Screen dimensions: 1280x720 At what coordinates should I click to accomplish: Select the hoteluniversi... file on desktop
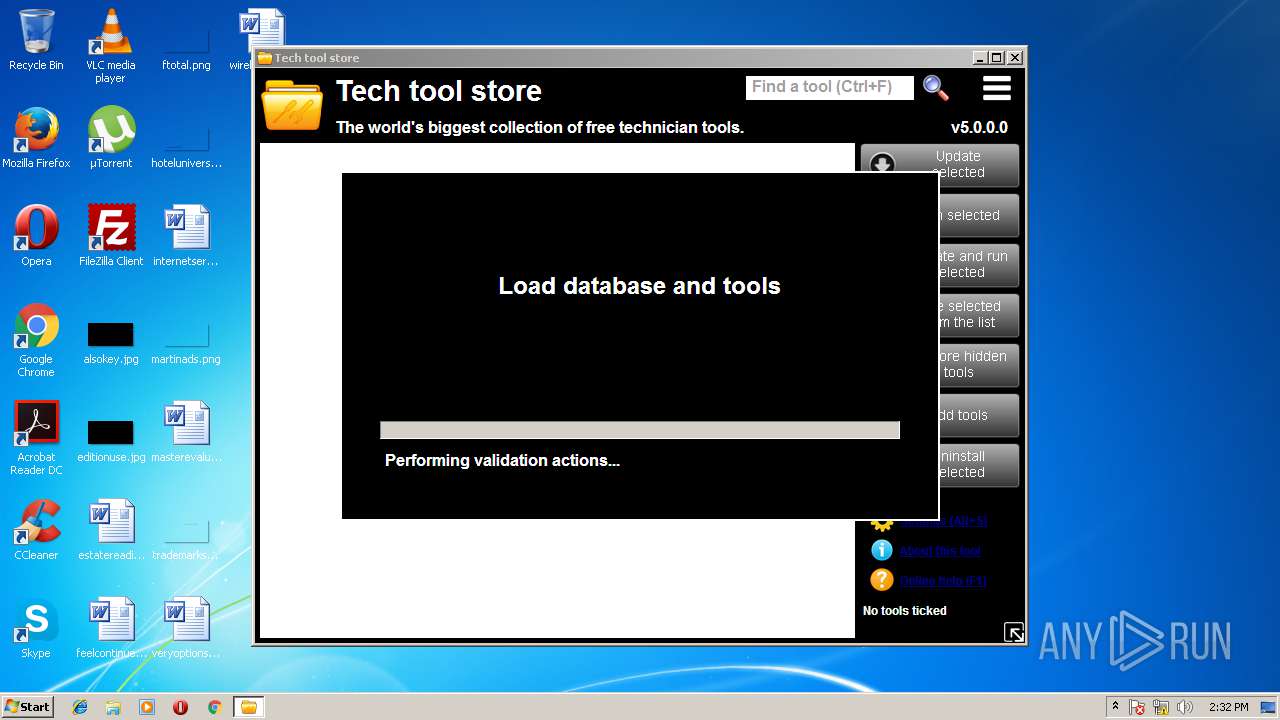pyautogui.click(x=186, y=147)
